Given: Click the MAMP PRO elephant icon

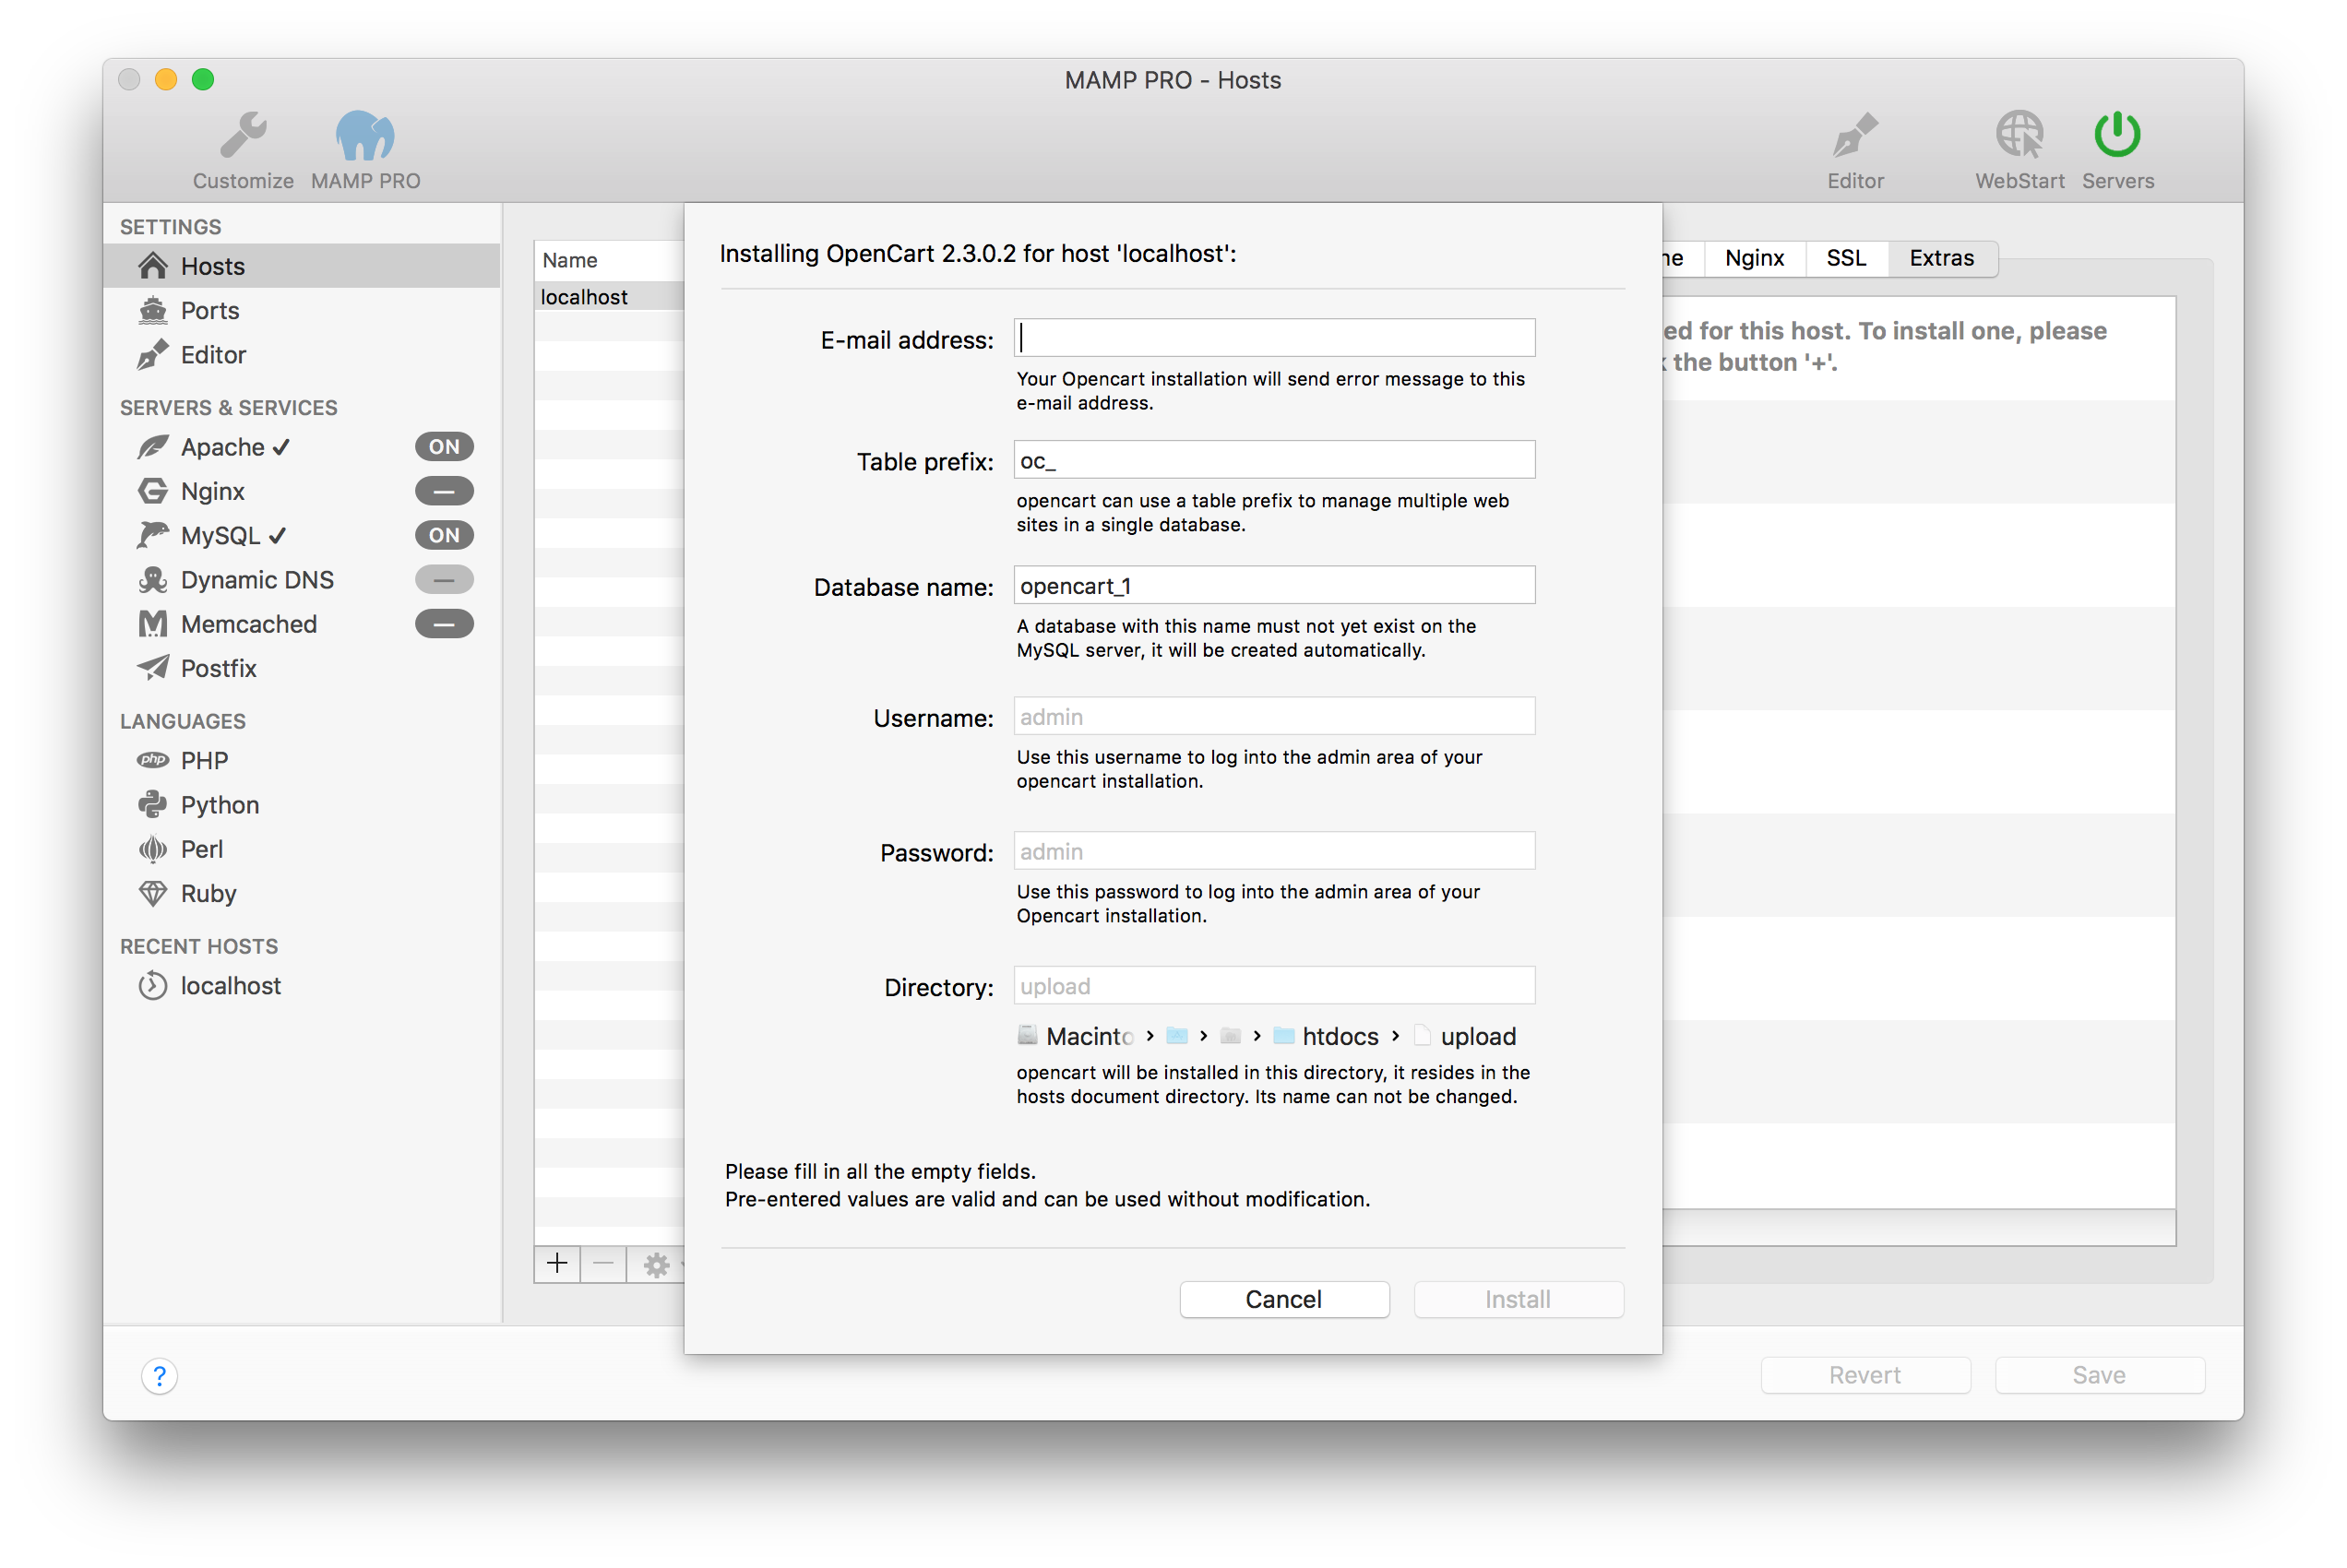Looking at the screenshot, I should pyautogui.click(x=365, y=135).
